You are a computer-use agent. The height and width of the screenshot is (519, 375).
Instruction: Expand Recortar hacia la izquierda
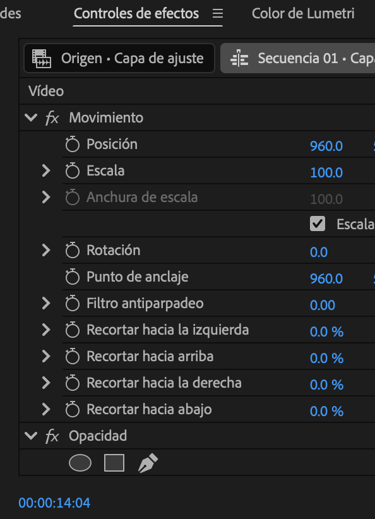point(46,330)
